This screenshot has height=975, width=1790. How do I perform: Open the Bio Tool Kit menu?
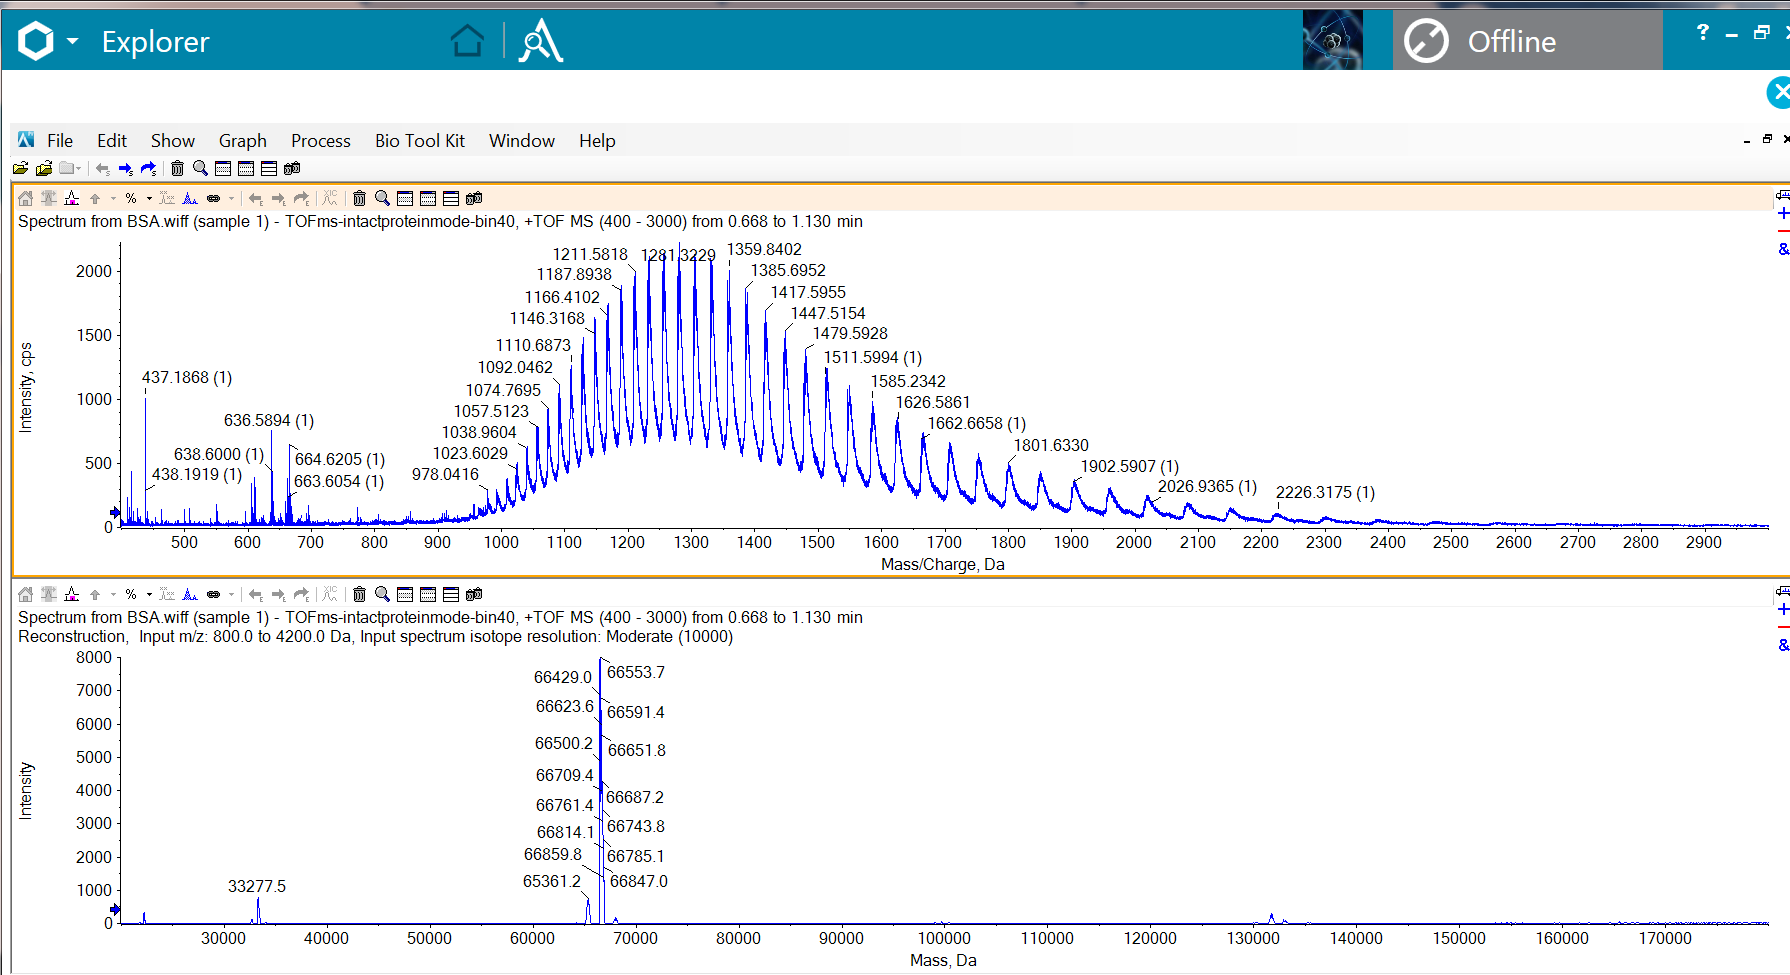coord(419,141)
